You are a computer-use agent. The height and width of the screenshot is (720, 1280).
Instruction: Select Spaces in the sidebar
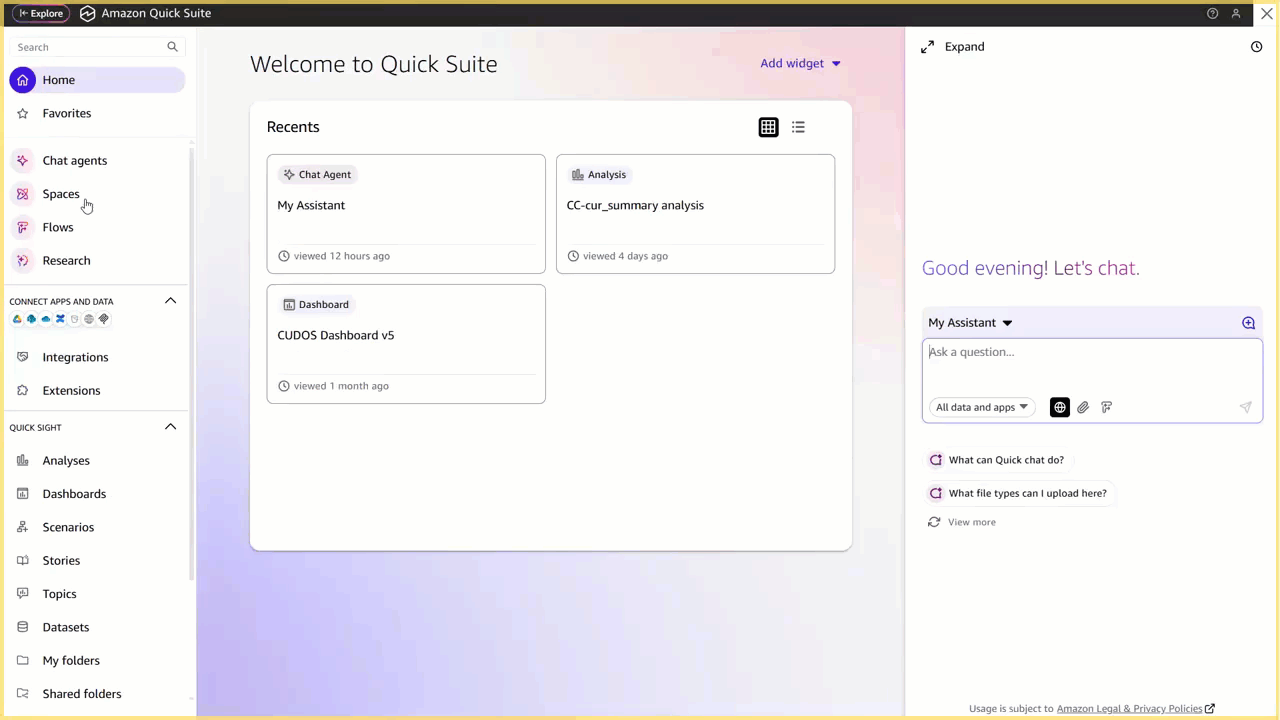61,193
